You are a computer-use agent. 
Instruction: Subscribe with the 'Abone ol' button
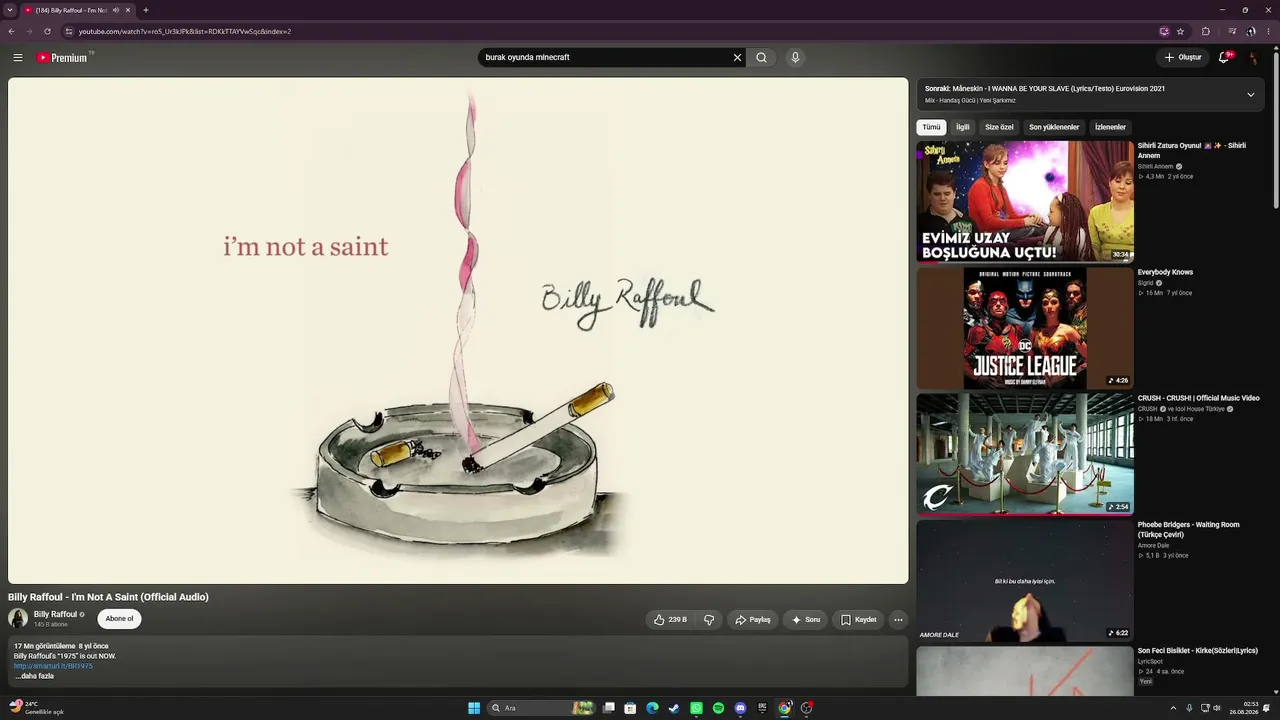[119, 619]
